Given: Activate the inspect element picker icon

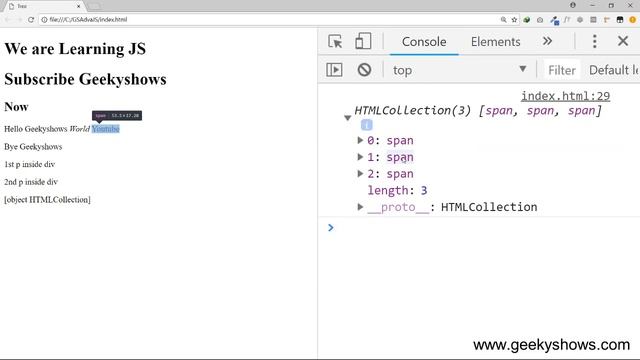Looking at the screenshot, I should [335, 42].
